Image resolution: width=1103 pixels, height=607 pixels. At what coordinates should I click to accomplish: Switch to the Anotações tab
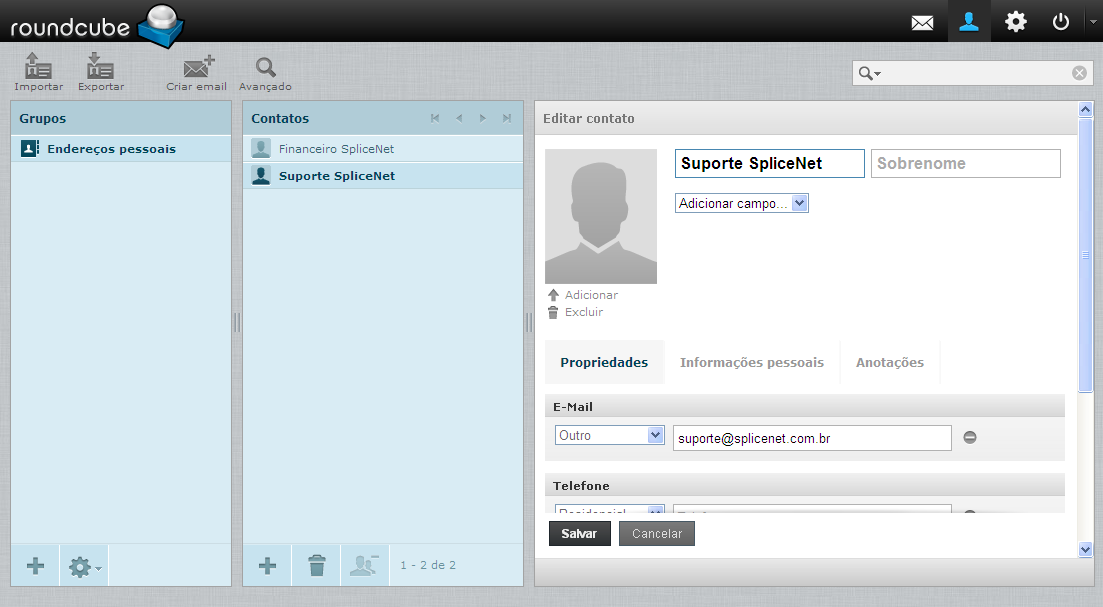tap(890, 362)
